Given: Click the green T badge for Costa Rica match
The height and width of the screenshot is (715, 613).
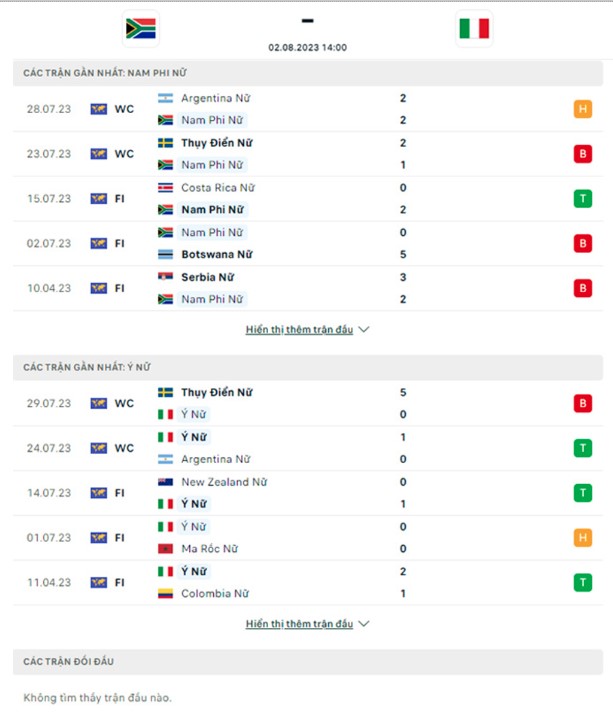Looking at the screenshot, I should click(582, 199).
